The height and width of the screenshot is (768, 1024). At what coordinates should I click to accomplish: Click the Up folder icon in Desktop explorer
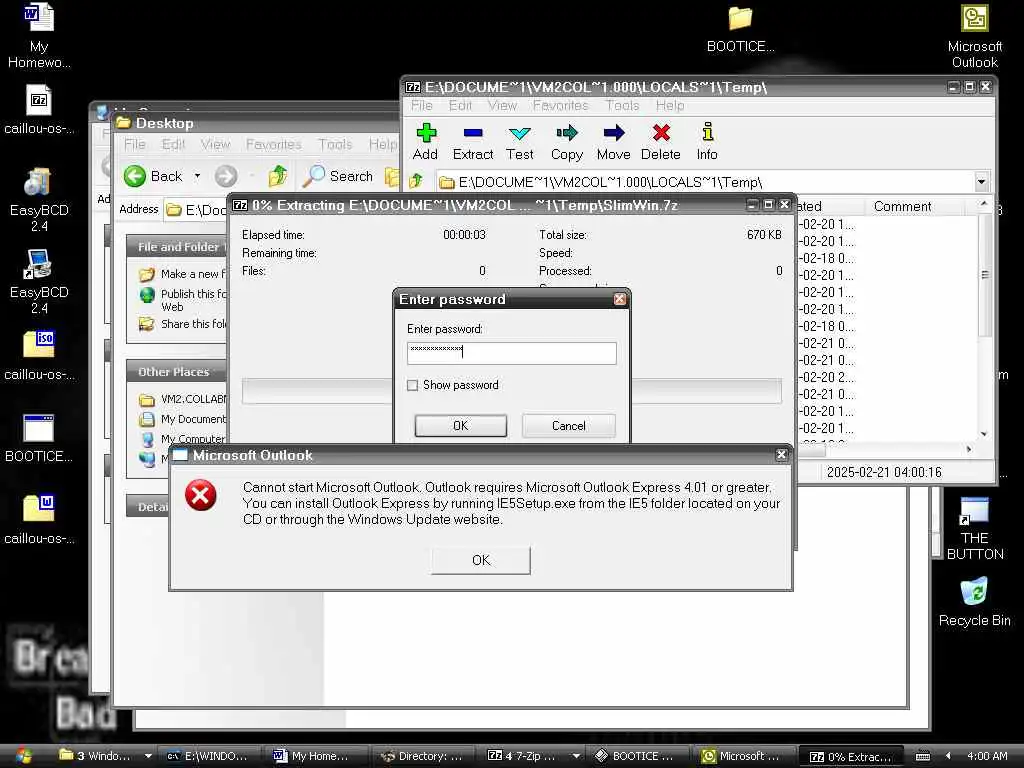click(x=278, y=176)
